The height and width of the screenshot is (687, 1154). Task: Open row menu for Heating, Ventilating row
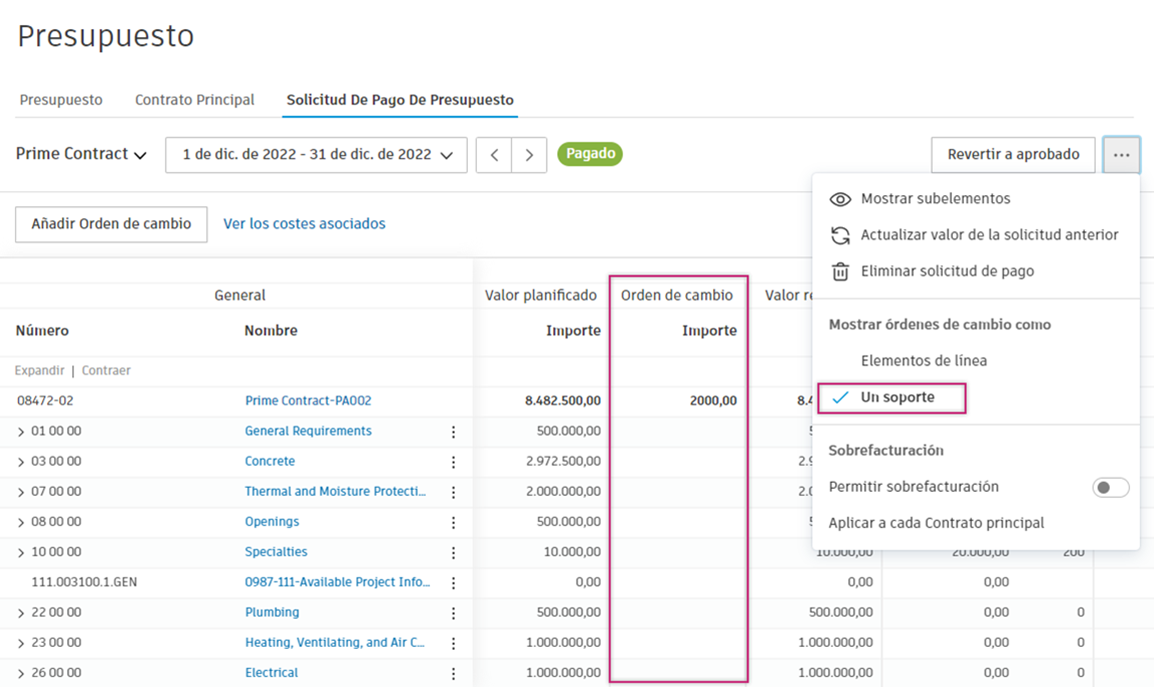[453, 643]
